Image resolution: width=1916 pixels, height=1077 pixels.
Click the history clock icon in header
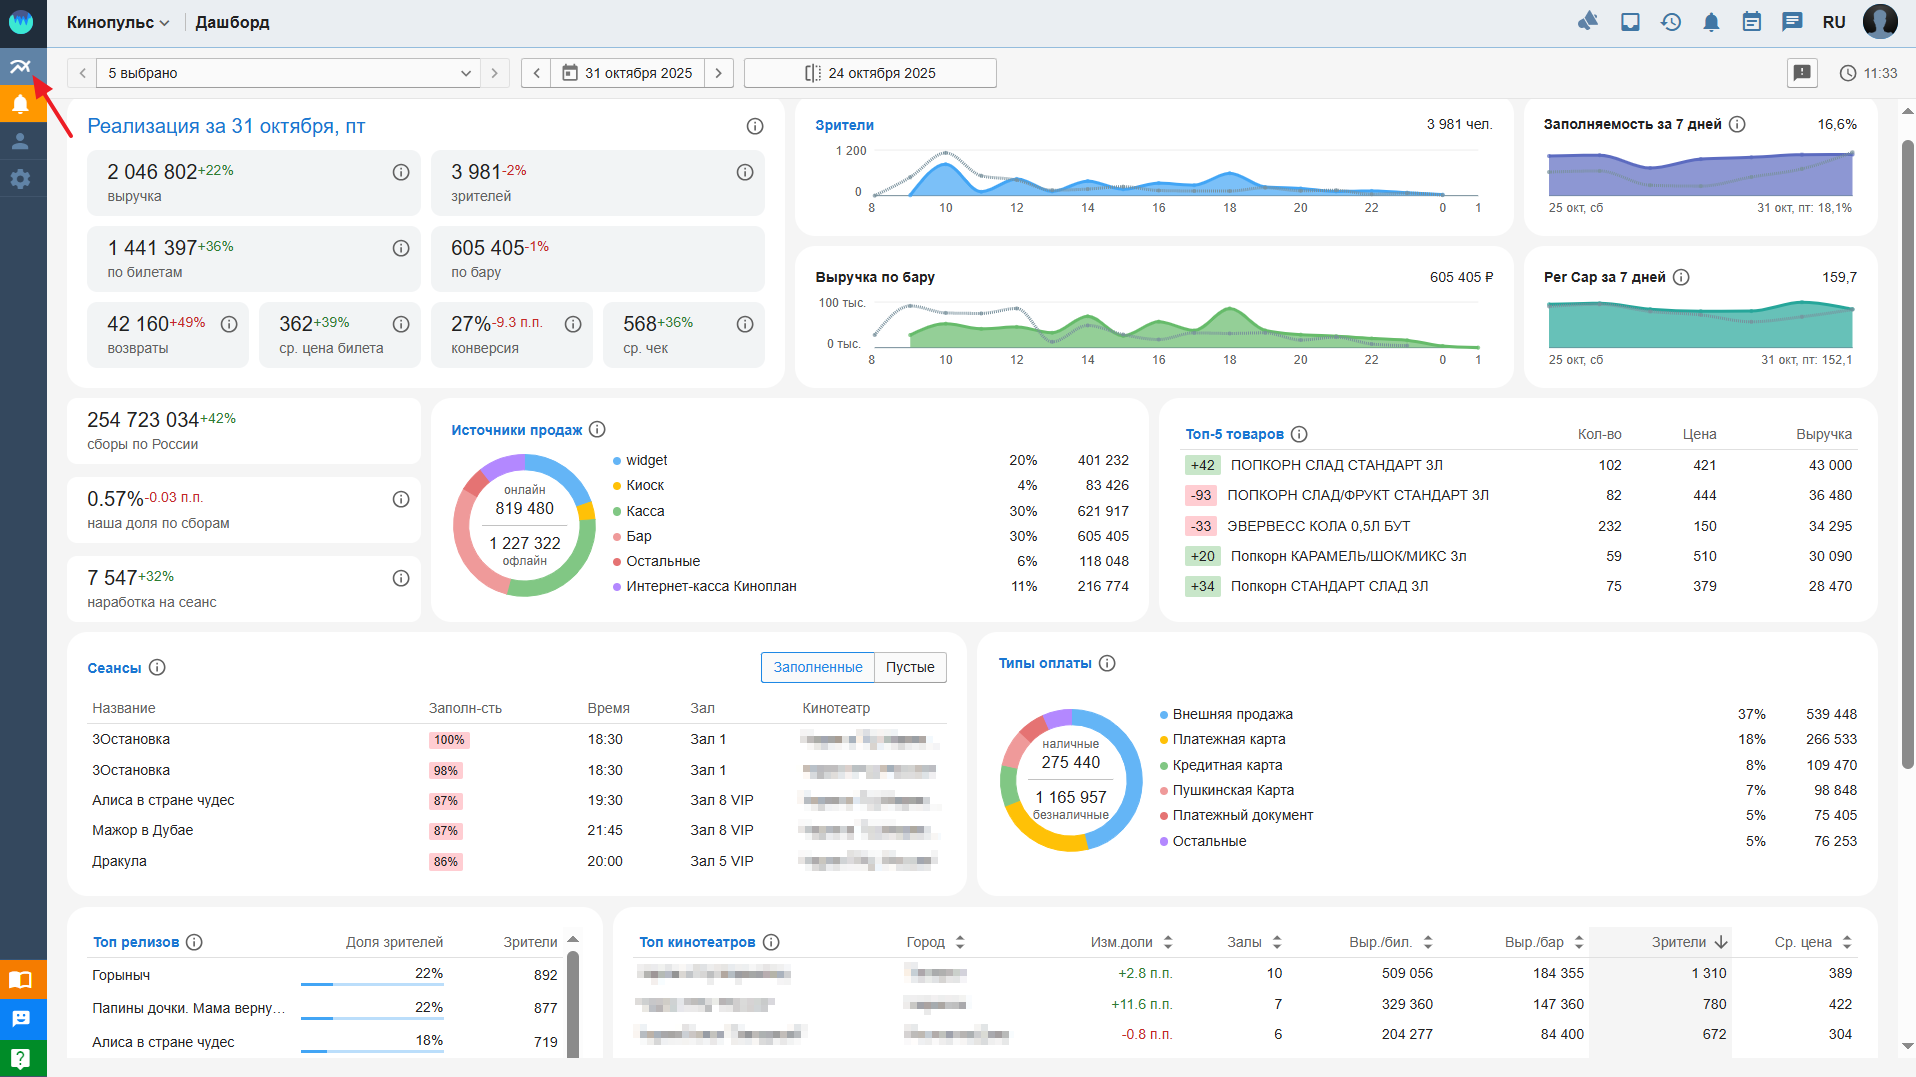click(1671, 22)
